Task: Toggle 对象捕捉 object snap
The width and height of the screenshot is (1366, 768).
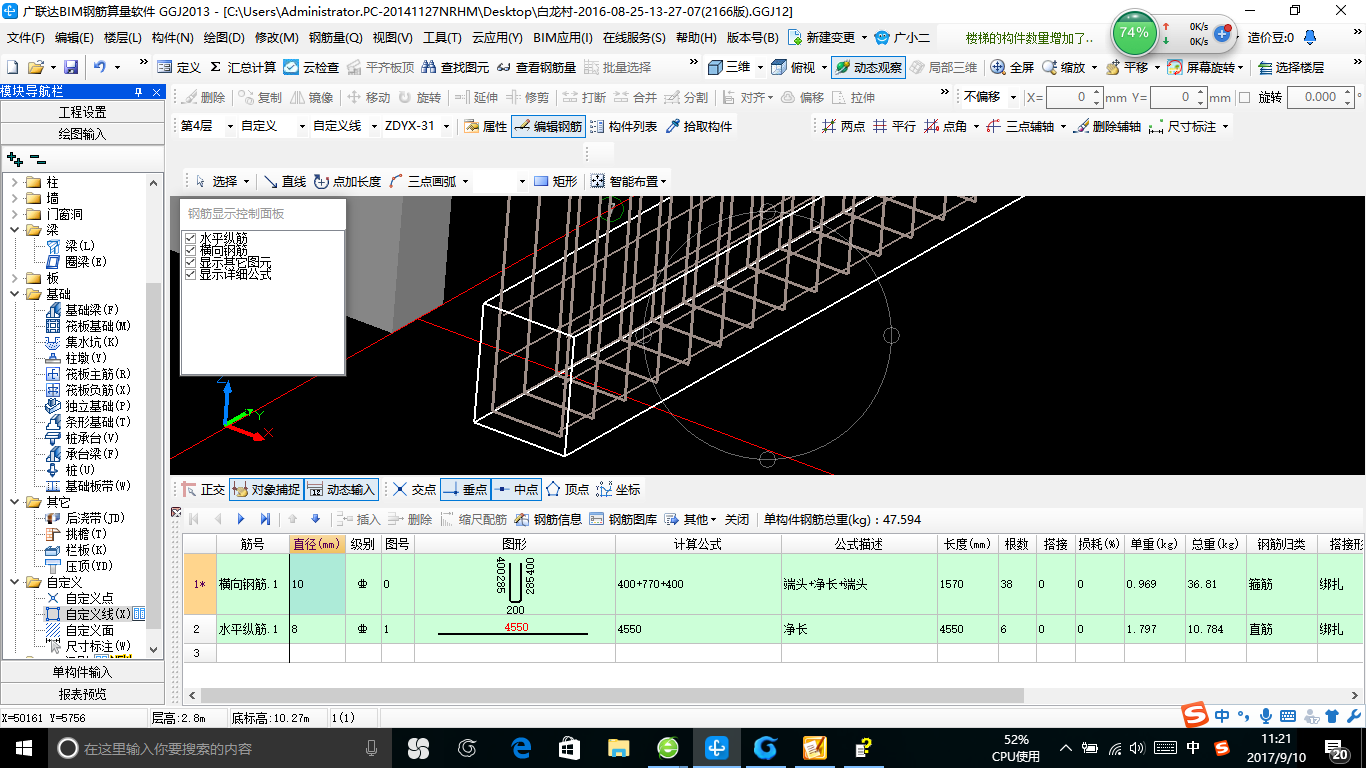Action: pyautogui.click(x=266, y=489)
